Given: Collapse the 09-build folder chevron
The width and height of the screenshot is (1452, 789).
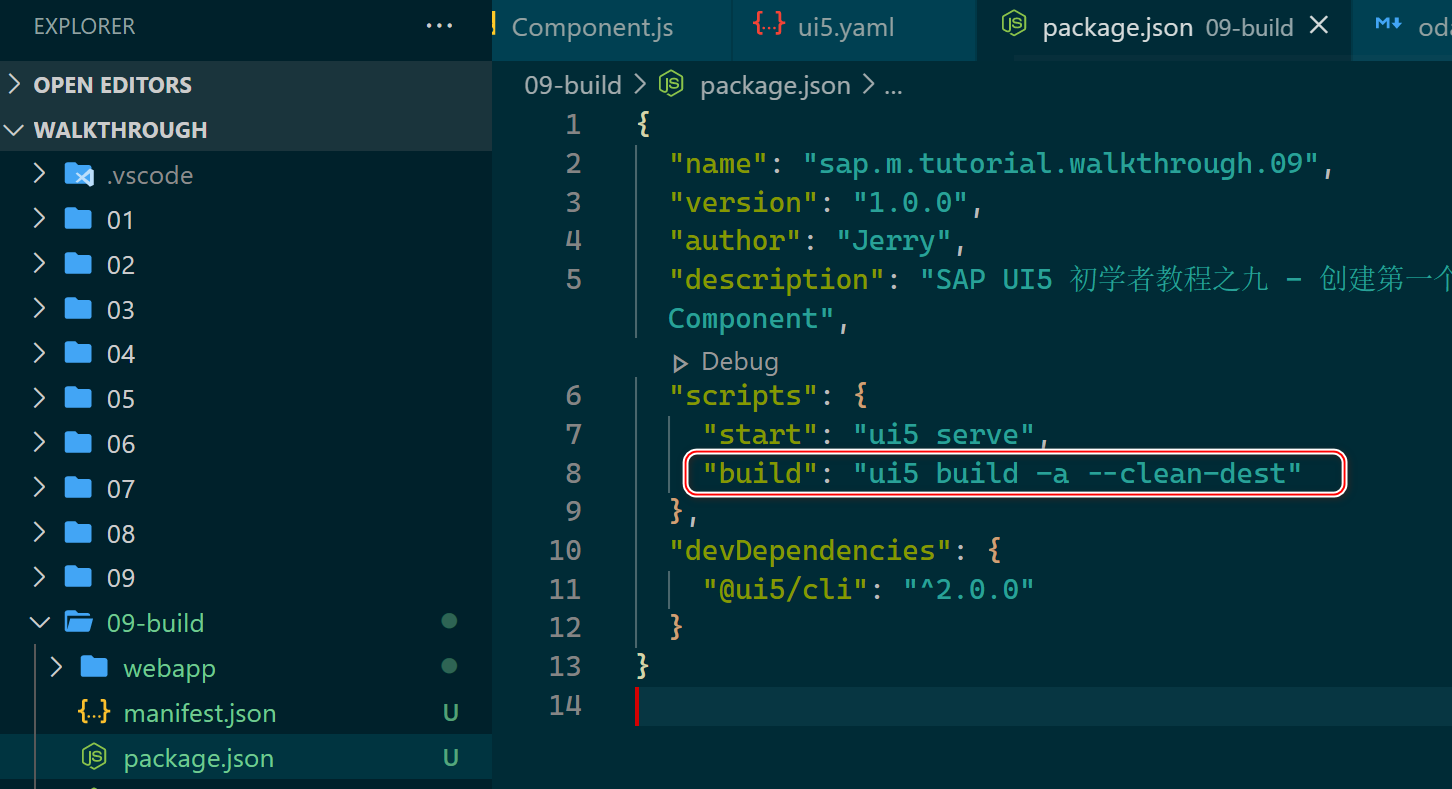Looking at the screenshot, I should pos(40,623).
